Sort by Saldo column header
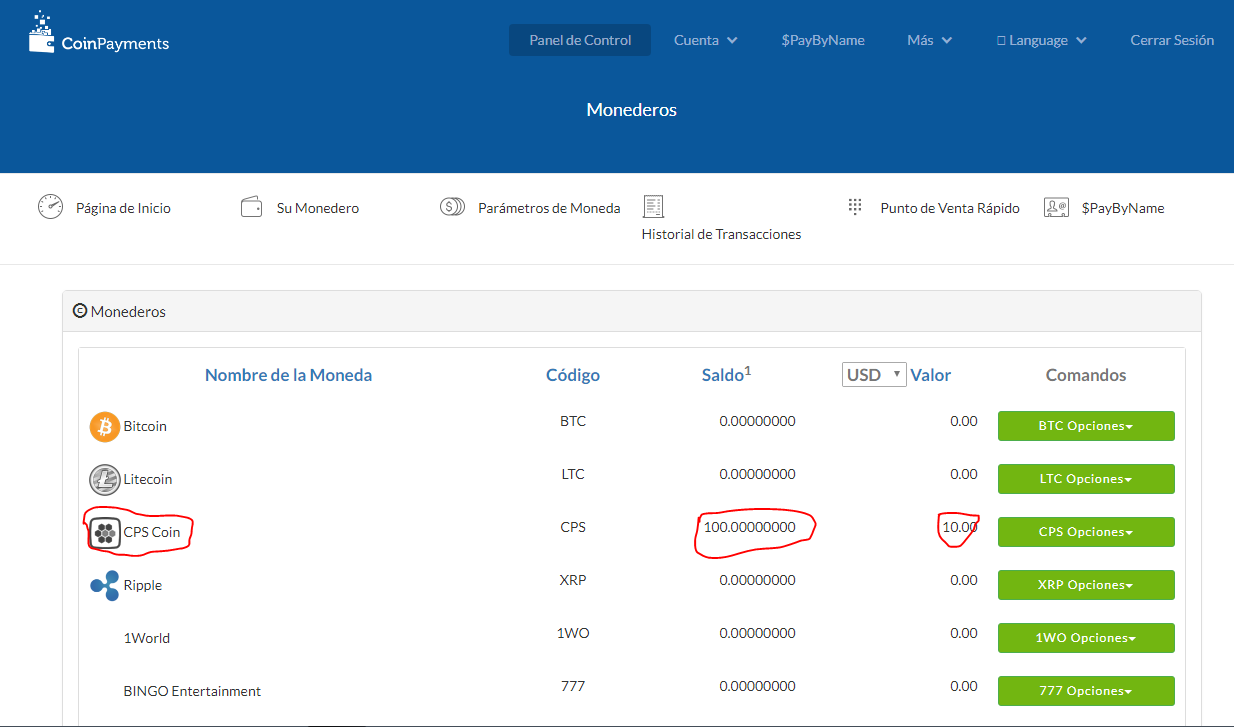 726,374
